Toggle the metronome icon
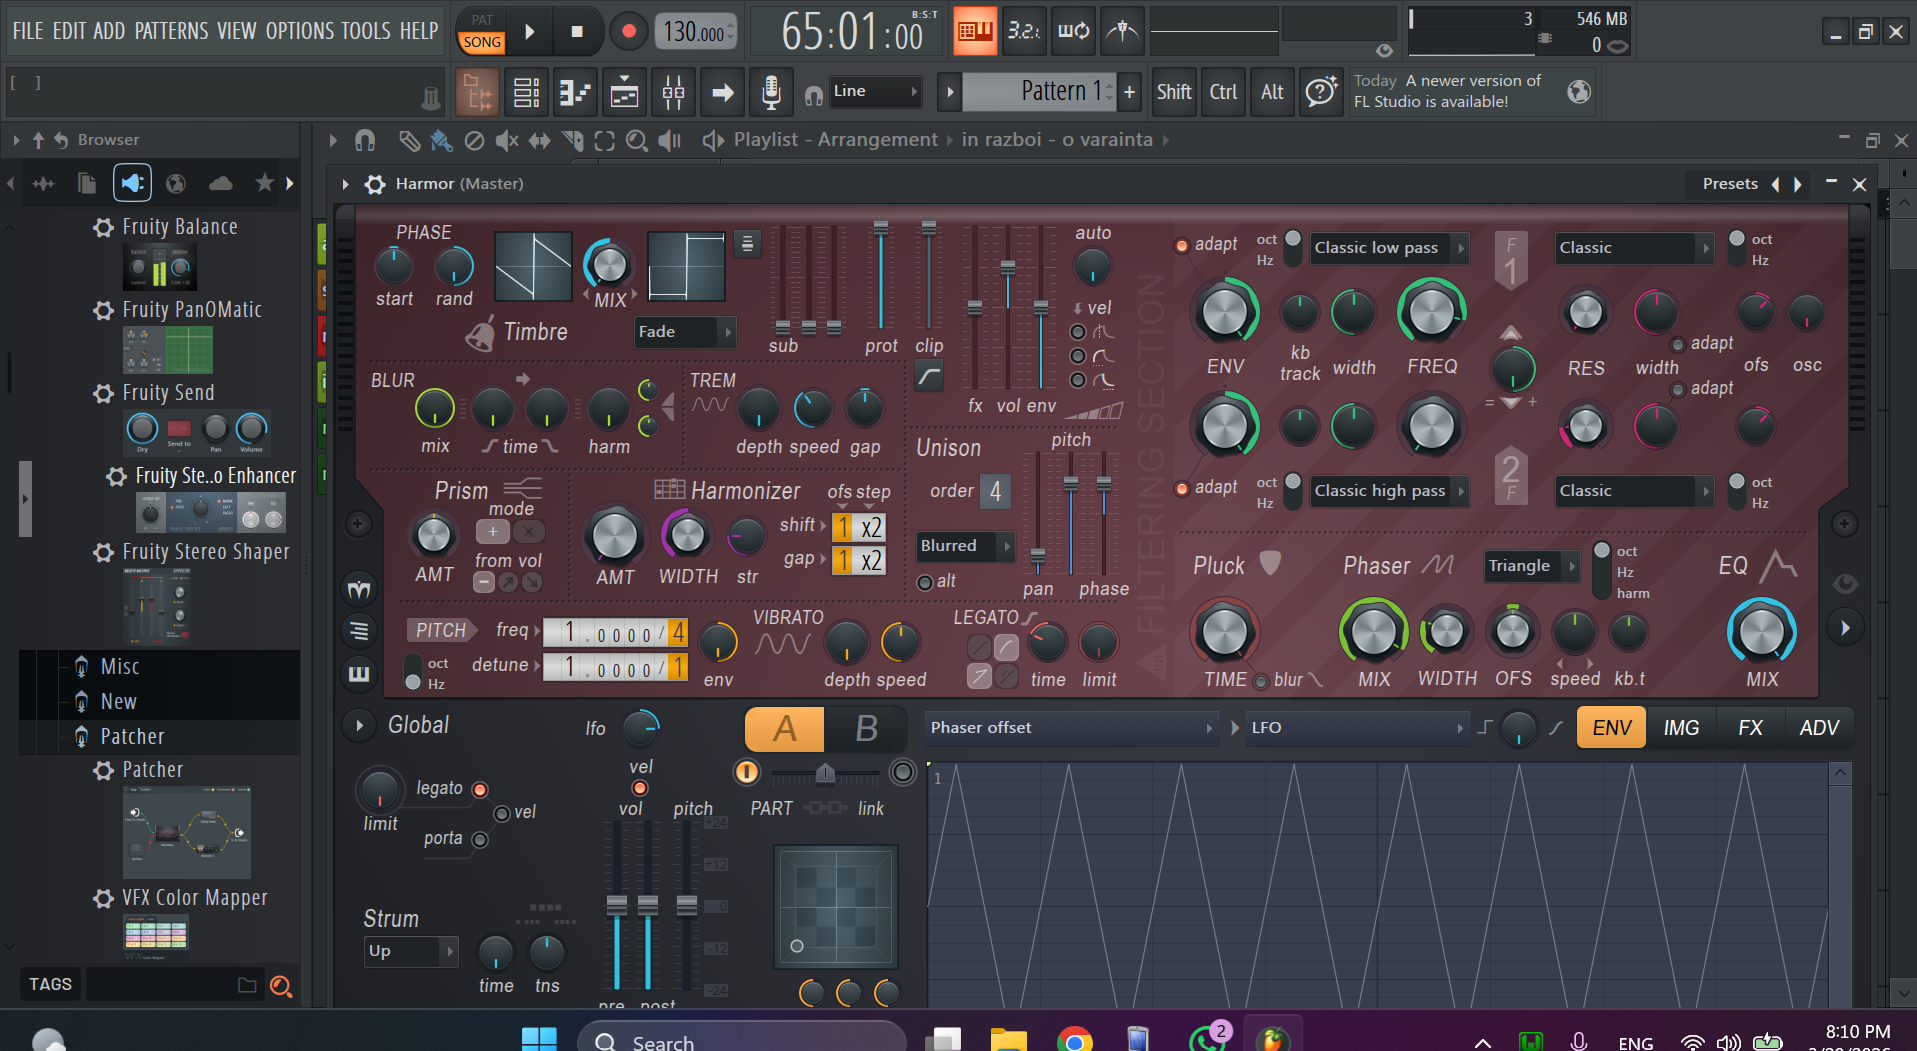Viewport: 1917px width, 1051px height. (x=1122, y=31)
